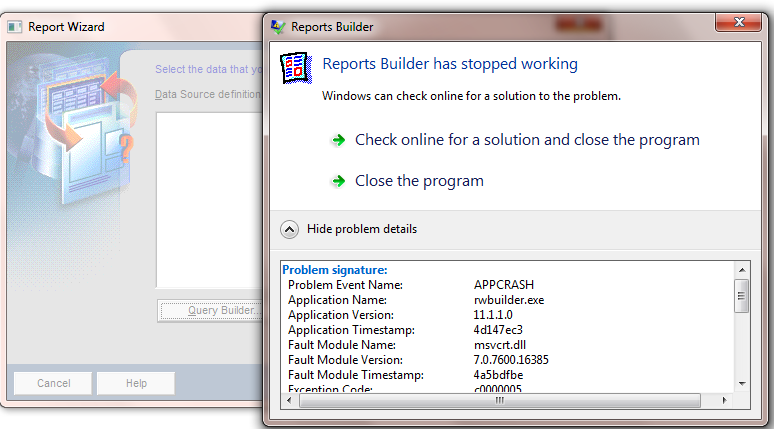Click the horizontal scrollbar thumb in details
The width and height of the screenshot is (774, 431).
pos(500,400)
